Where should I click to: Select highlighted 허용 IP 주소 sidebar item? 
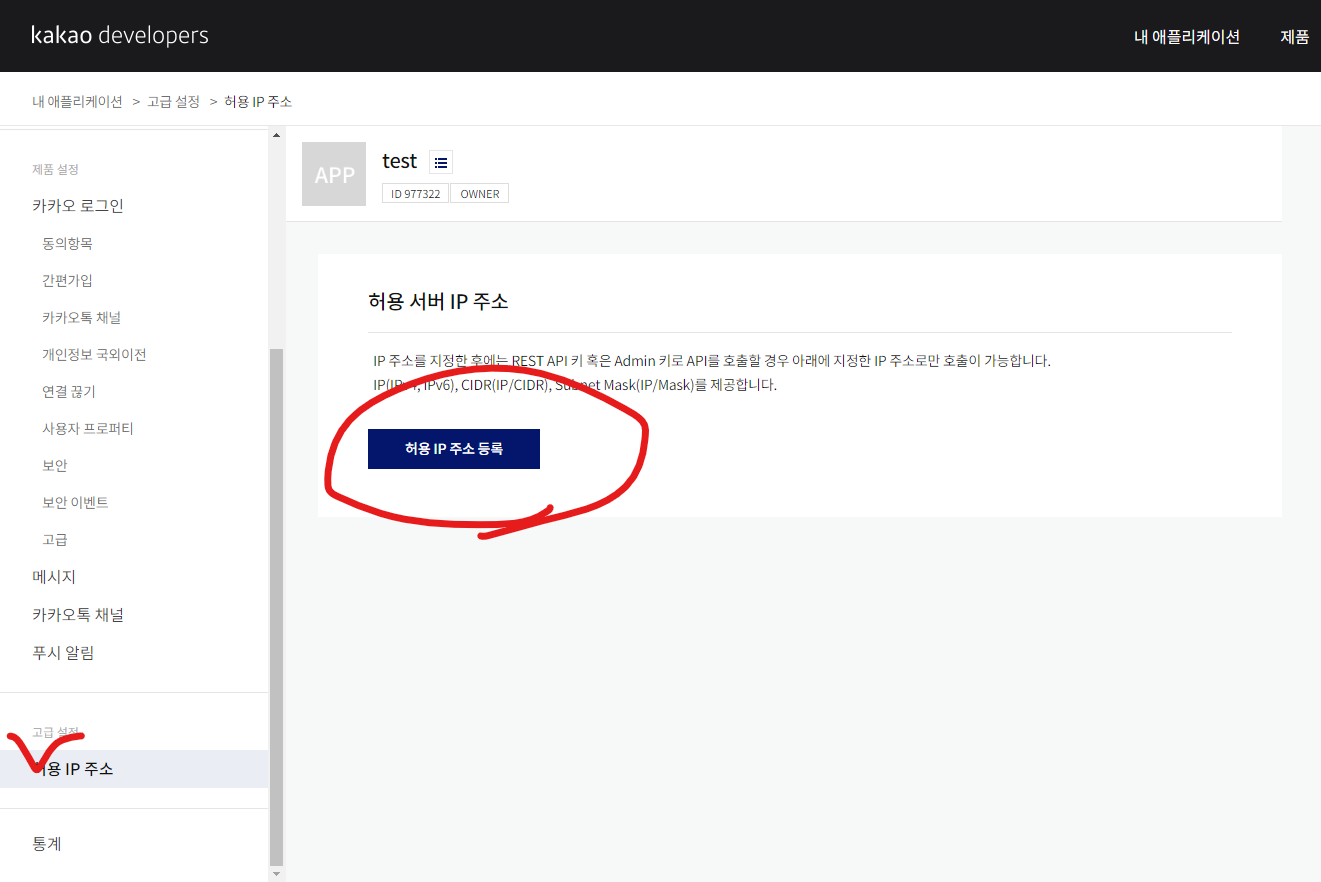click(134, 769)
